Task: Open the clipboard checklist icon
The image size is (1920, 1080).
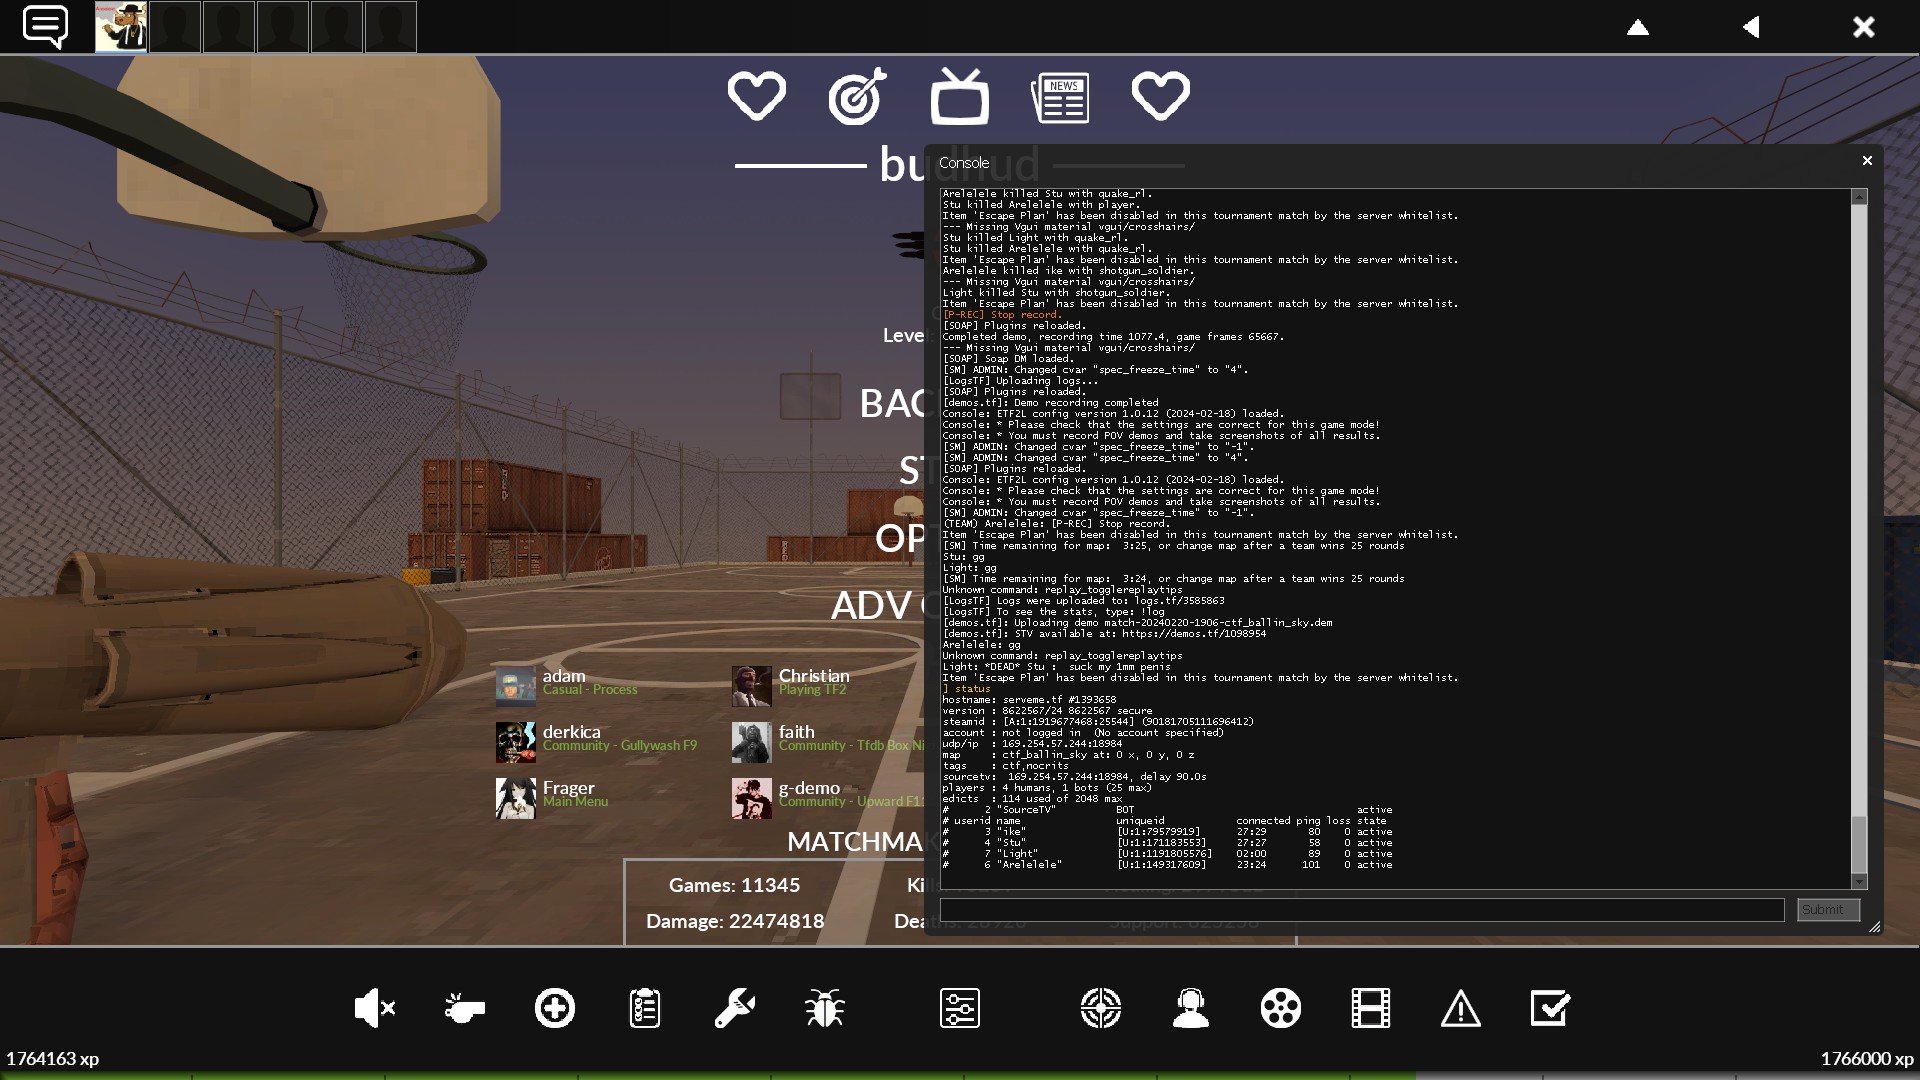Action: tap(645, 1008)
